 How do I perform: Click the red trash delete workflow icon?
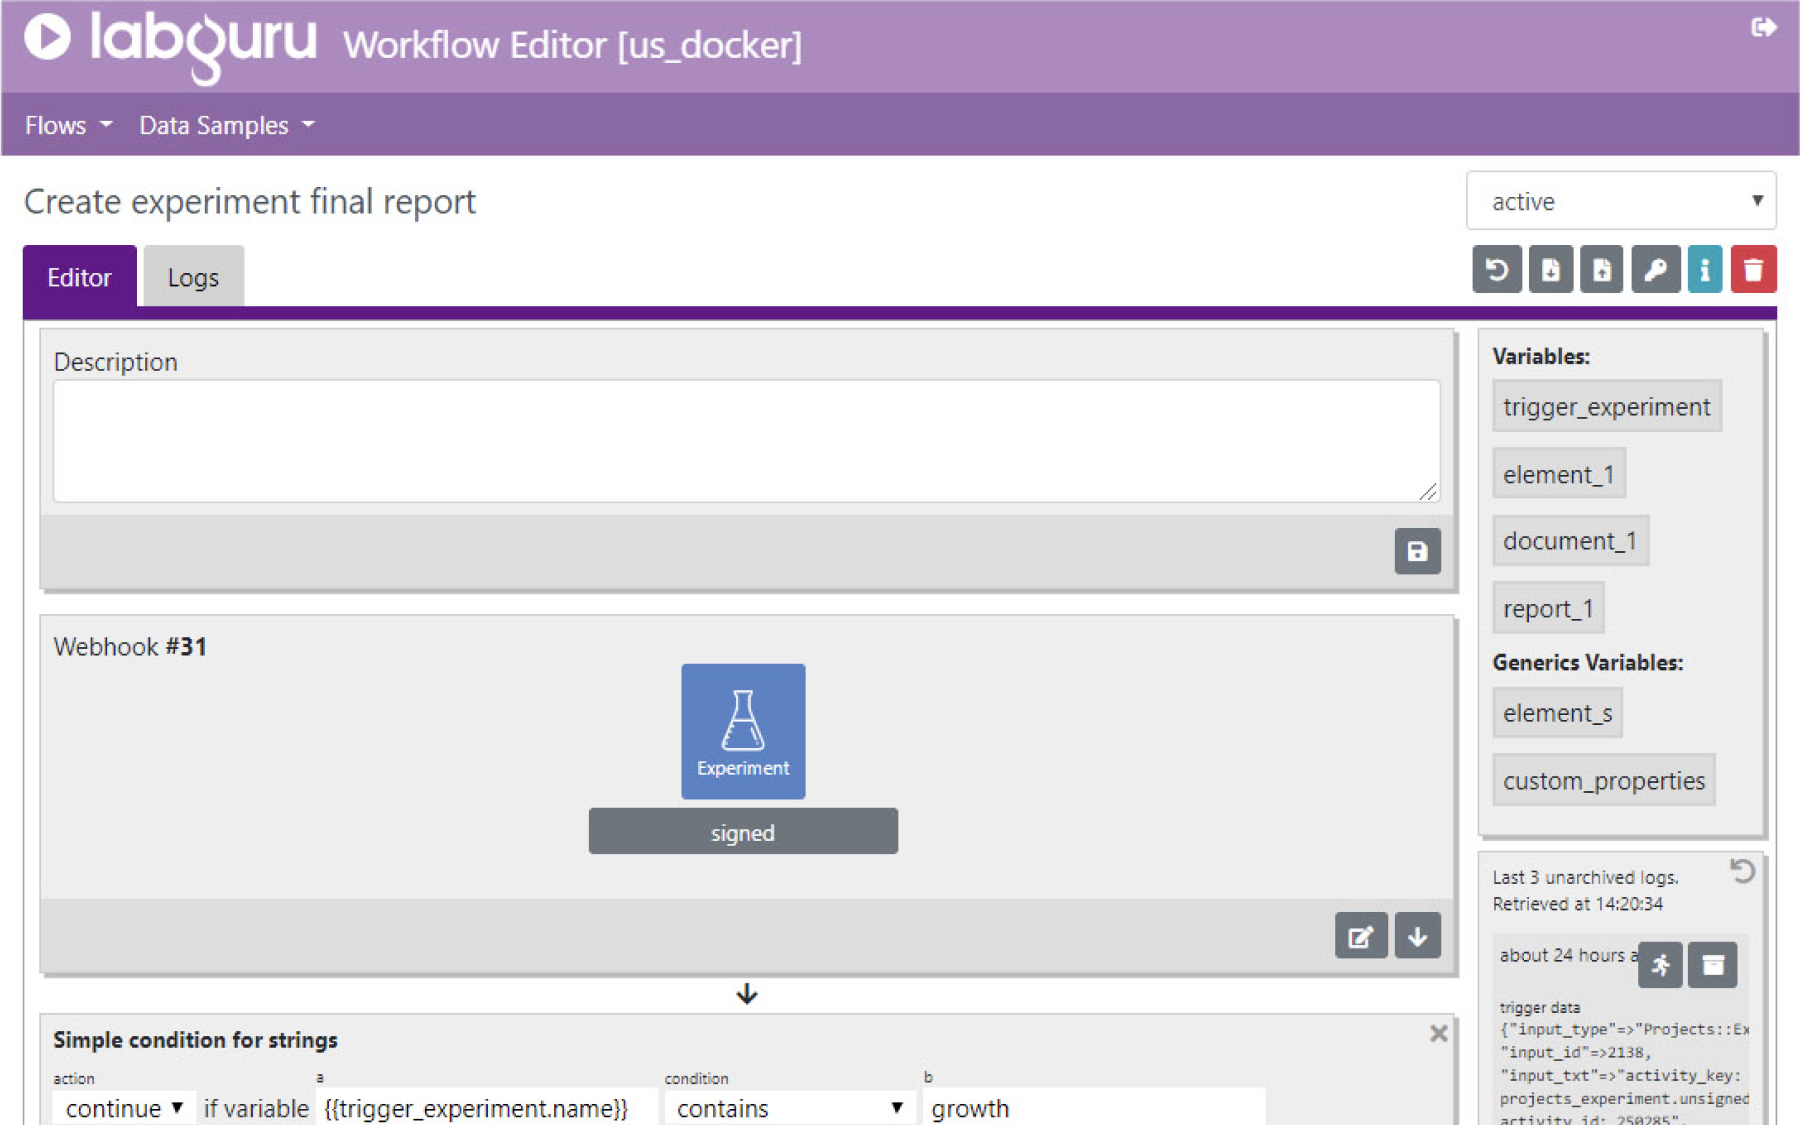tap(1752, 270)
